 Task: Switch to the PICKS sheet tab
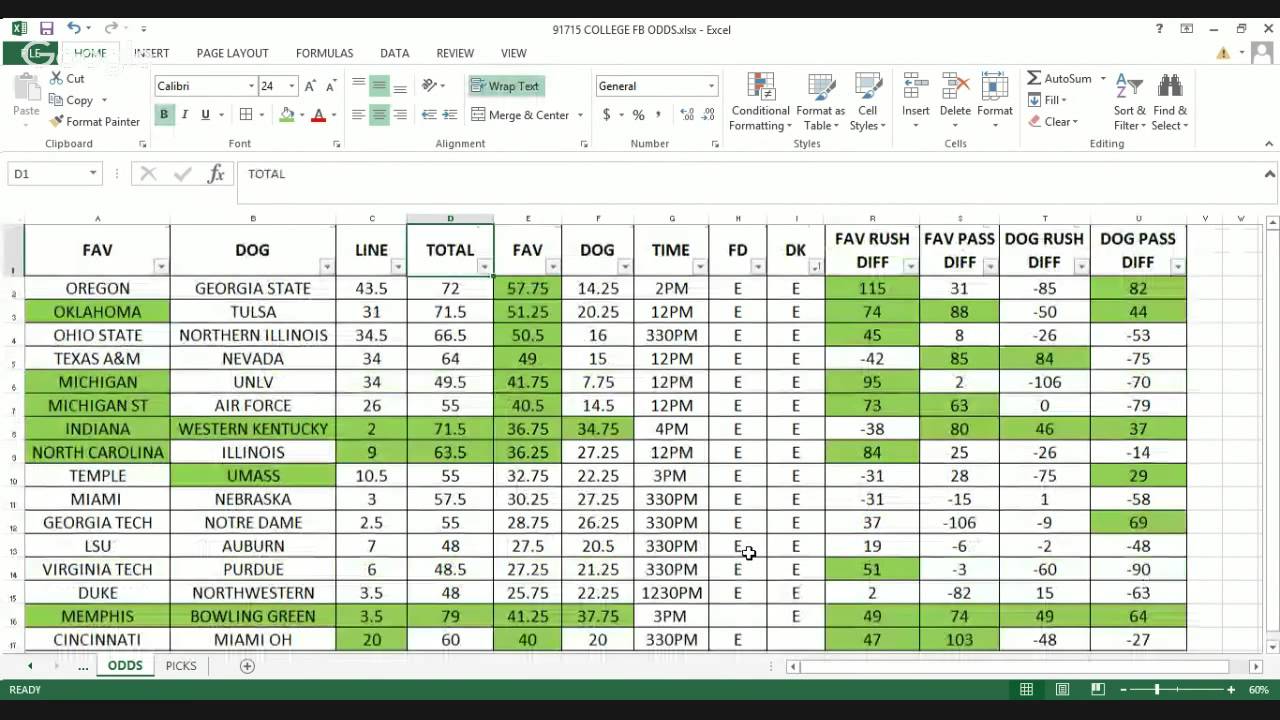click(x=181, y=666)
